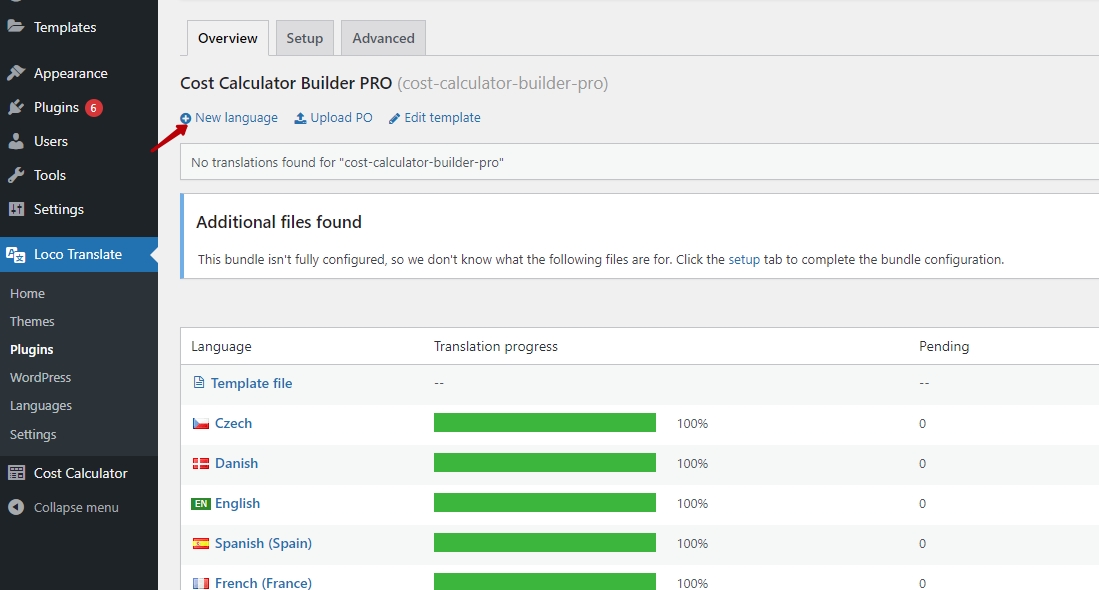The height and width of the screenshot is (590, 1099).
Task: Open the Template file link
Action: coord(252,383)
